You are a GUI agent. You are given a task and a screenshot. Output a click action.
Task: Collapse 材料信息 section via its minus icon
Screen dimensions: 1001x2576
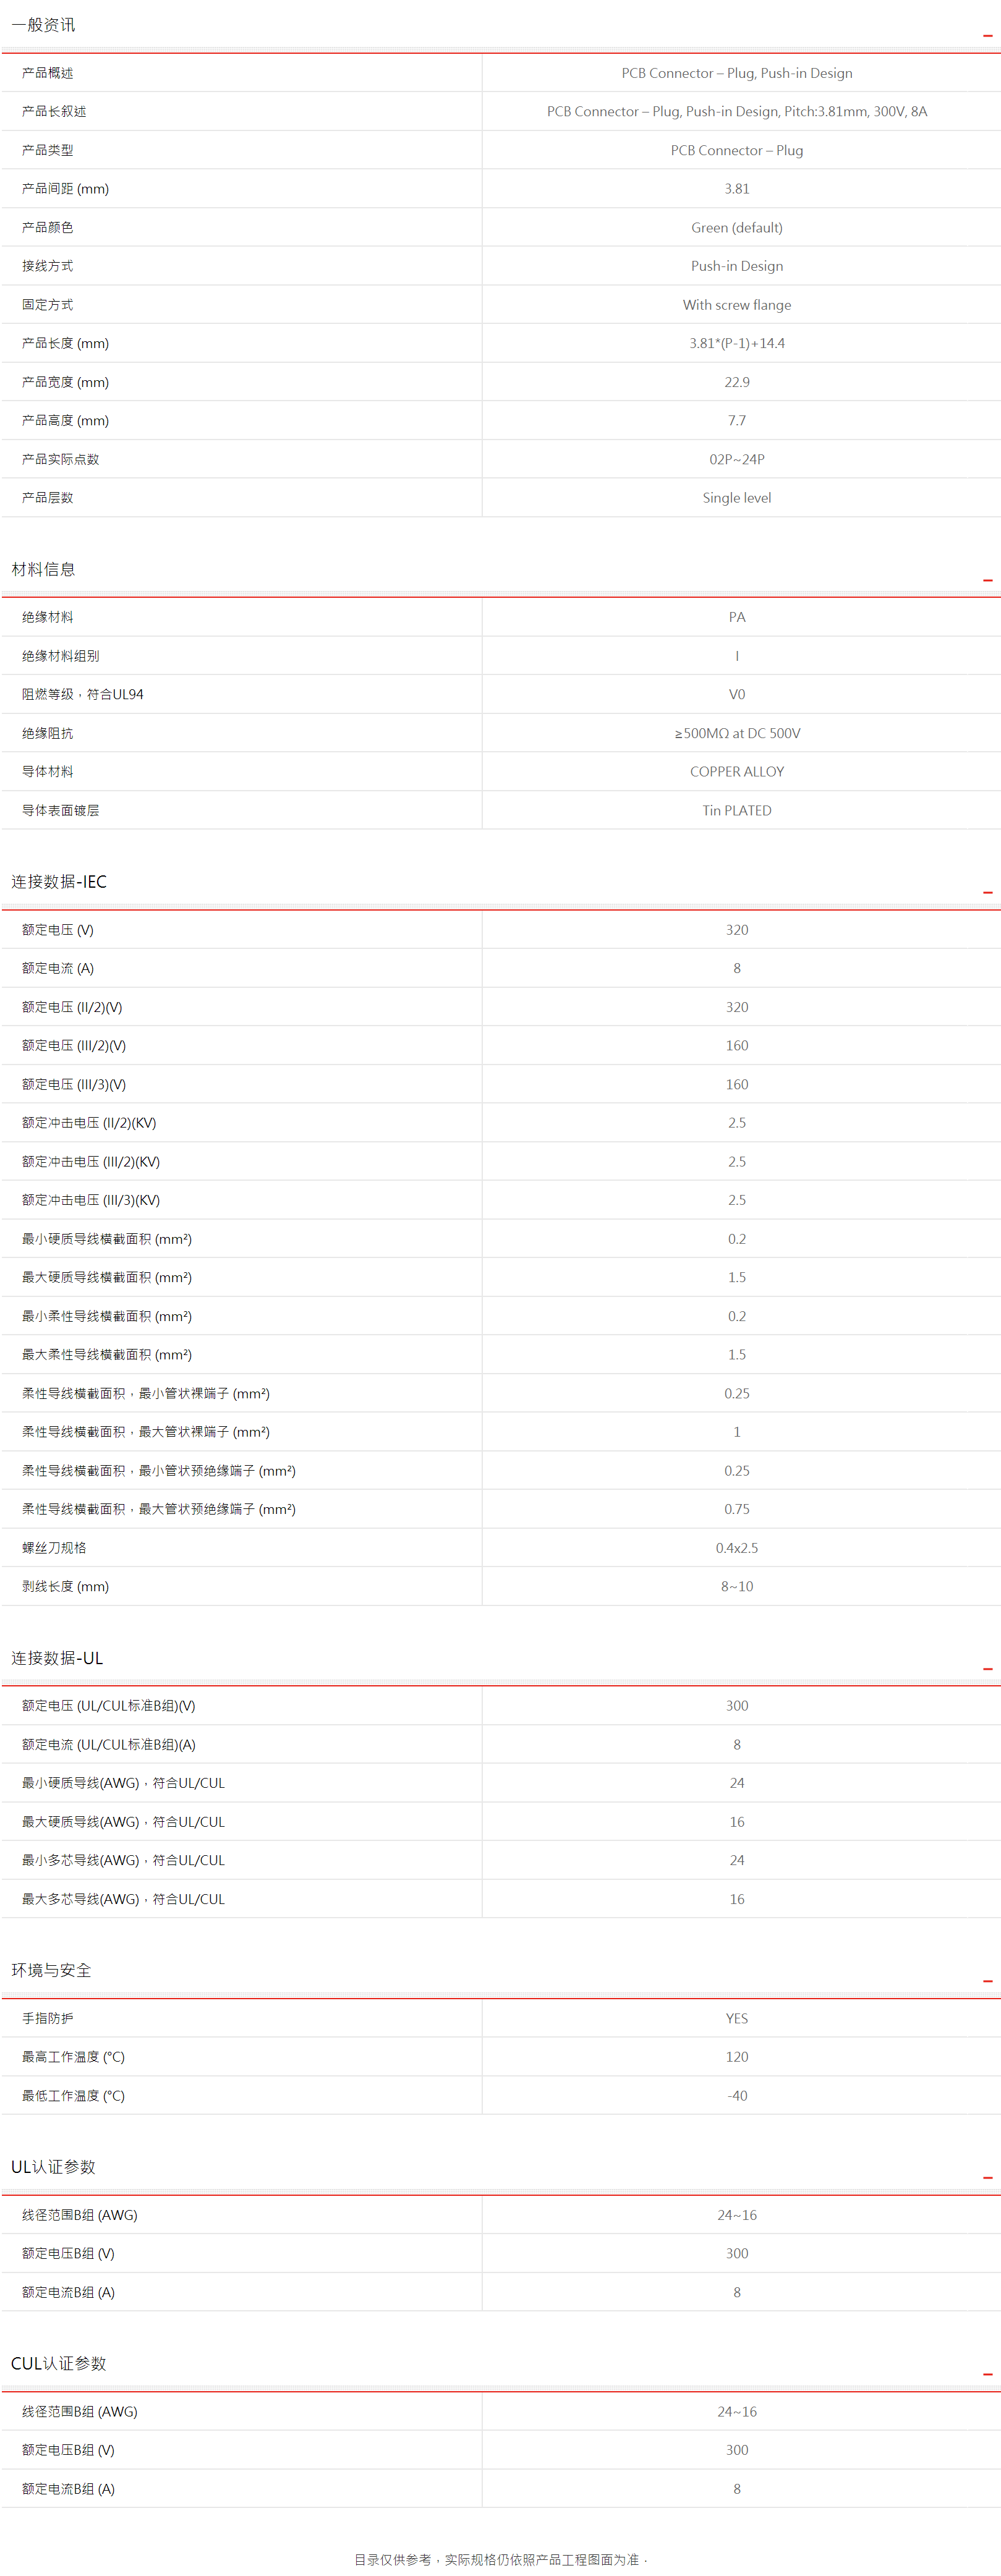click(x=987, y=580)
